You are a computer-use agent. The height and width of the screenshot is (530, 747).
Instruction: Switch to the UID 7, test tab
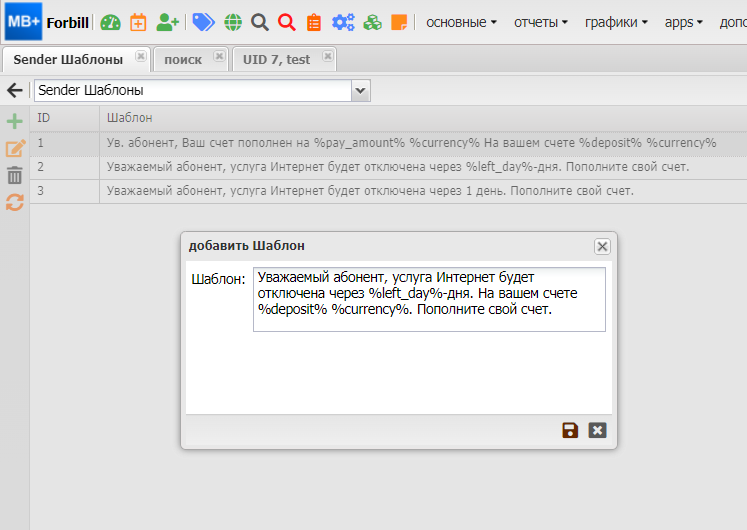tap(276, 59)
